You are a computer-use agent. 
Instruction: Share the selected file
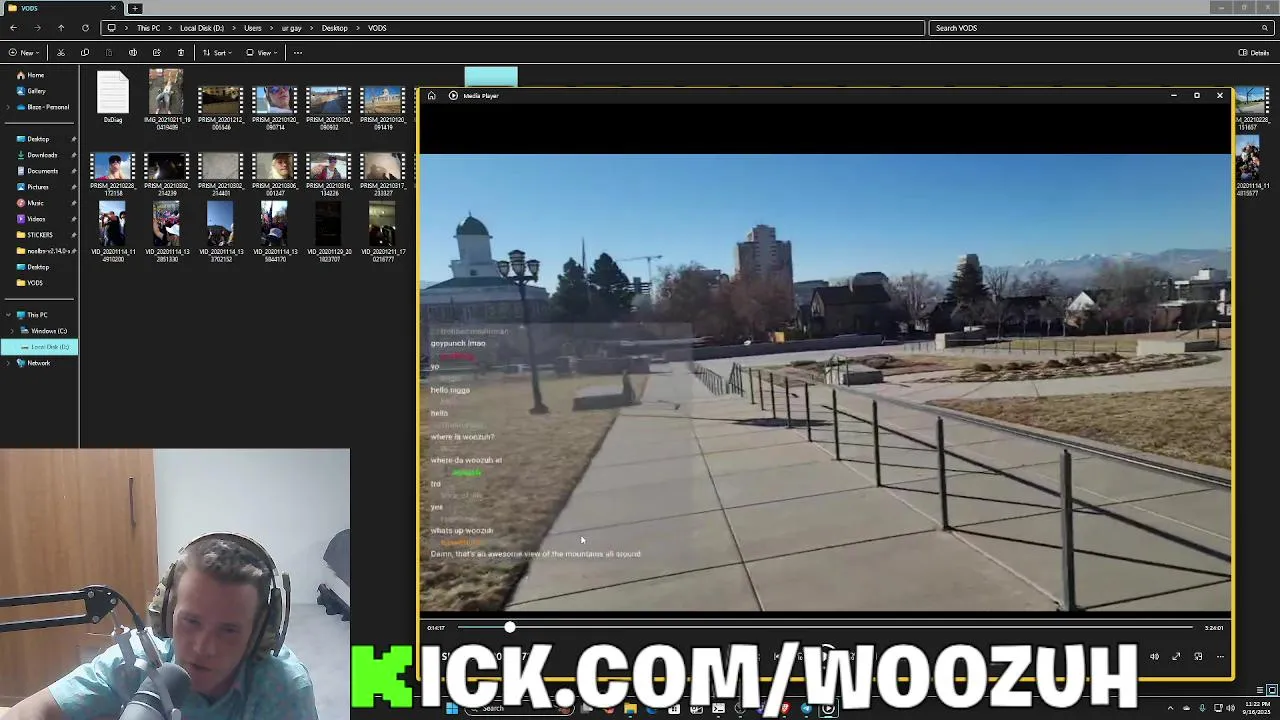click(x=156, y=53)
